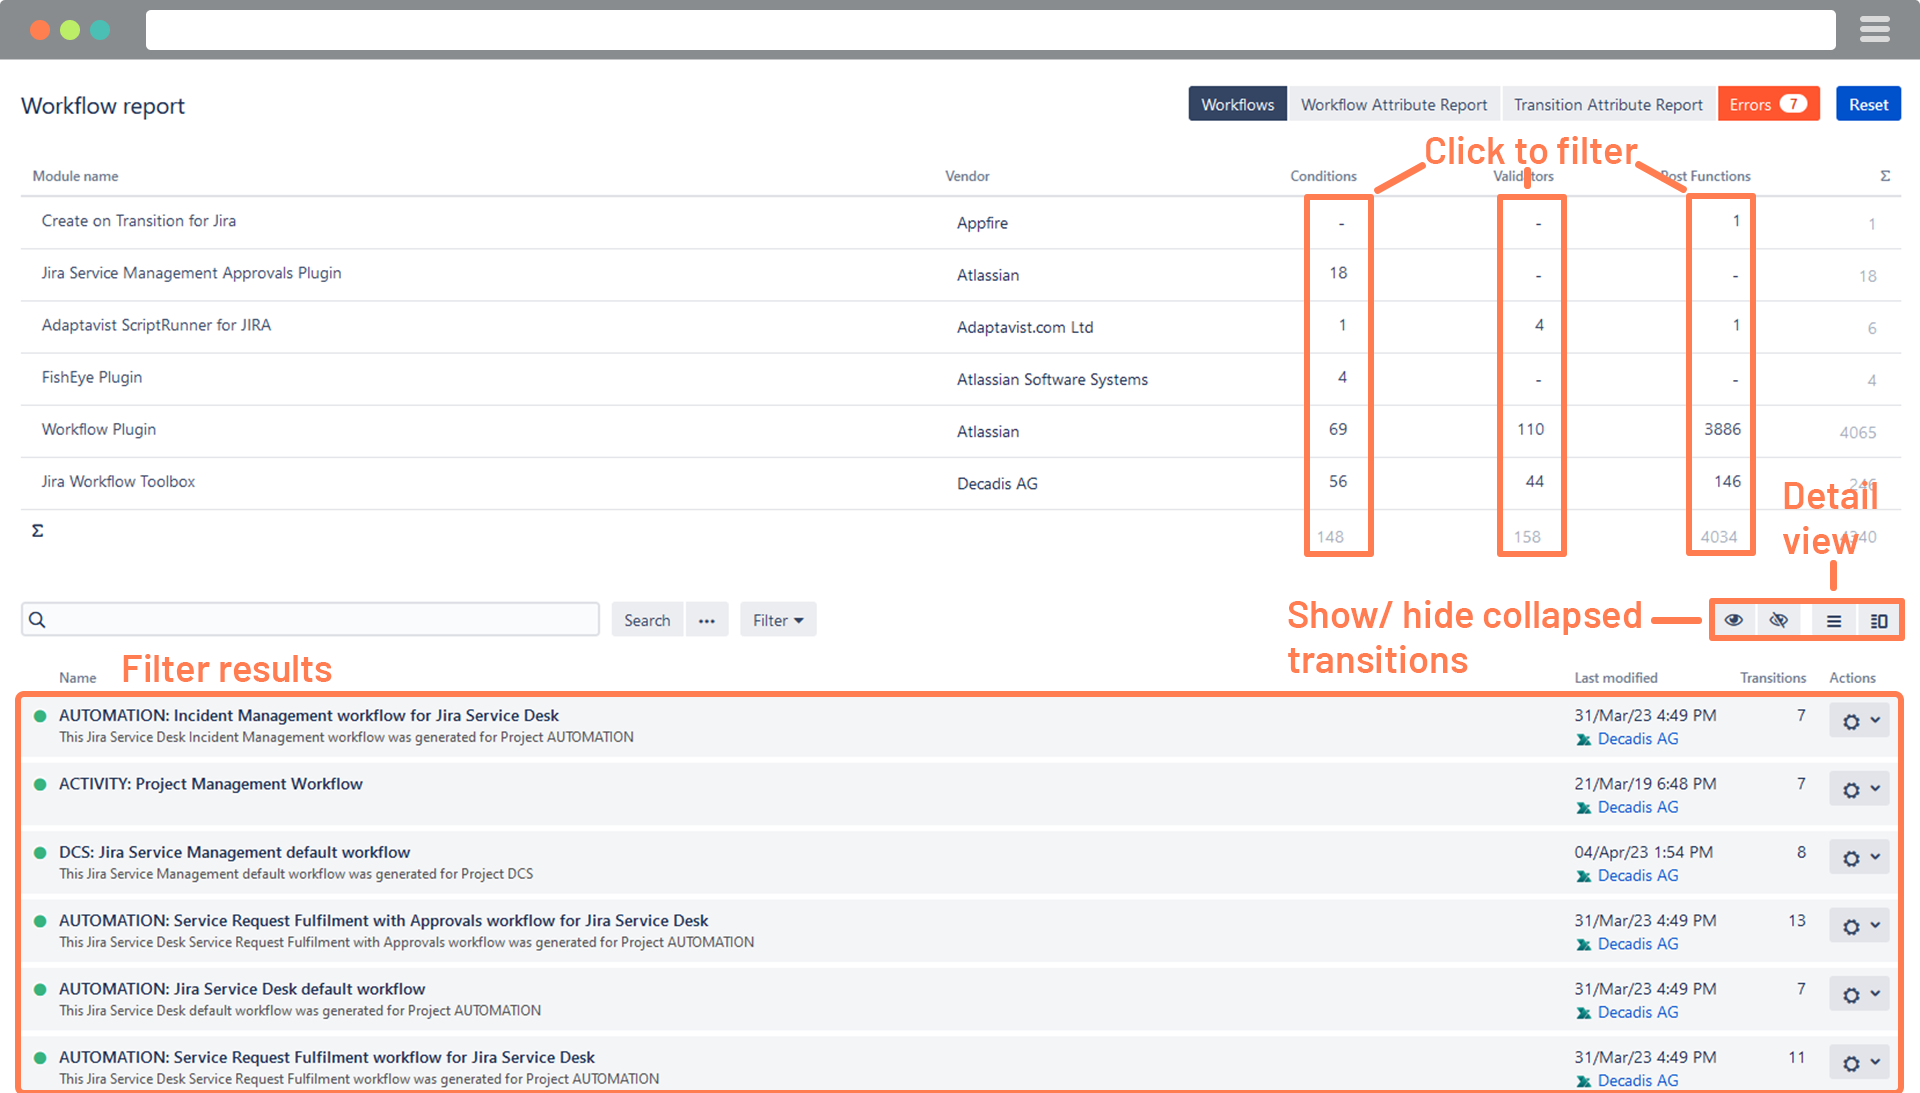Open the browser hamburger menu

(x=1874, y=29)
